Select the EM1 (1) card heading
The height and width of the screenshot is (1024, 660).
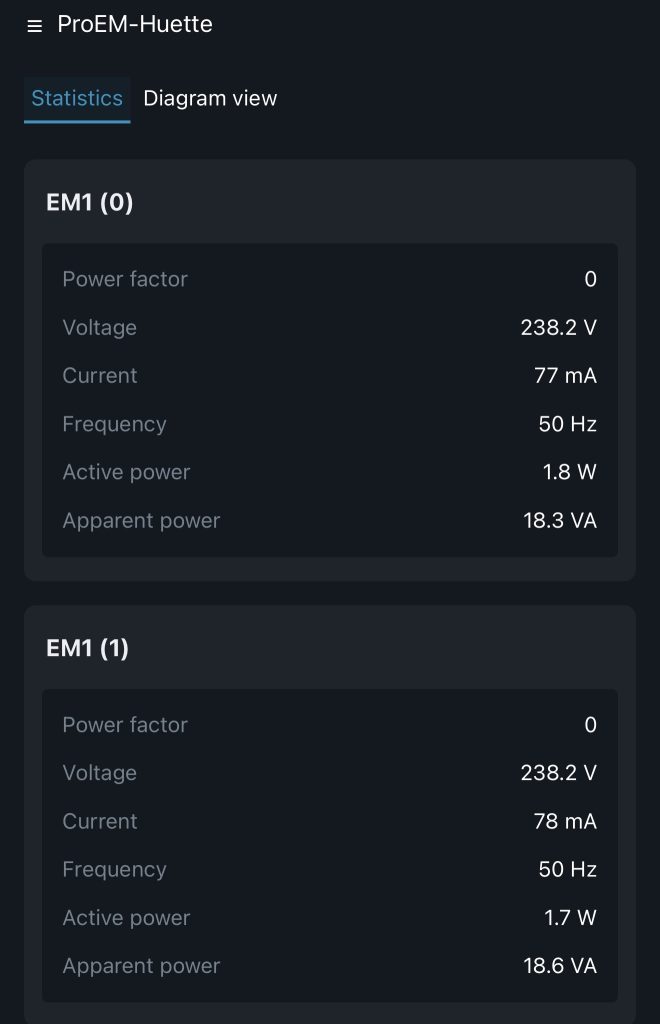(87, 648)
